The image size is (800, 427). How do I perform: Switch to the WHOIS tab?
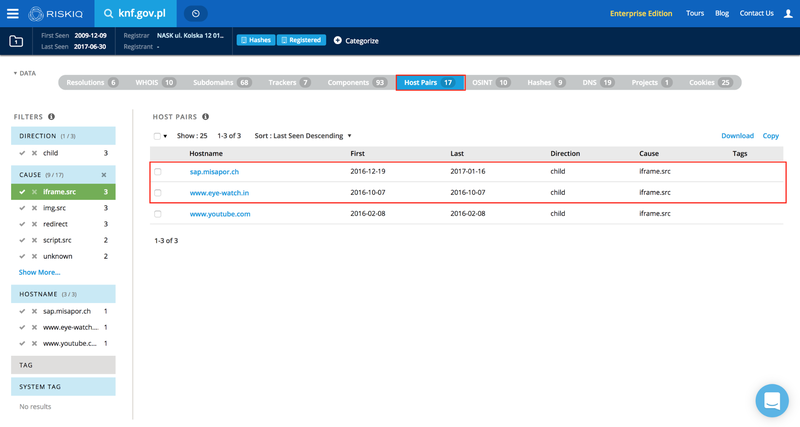coord(156,83)
